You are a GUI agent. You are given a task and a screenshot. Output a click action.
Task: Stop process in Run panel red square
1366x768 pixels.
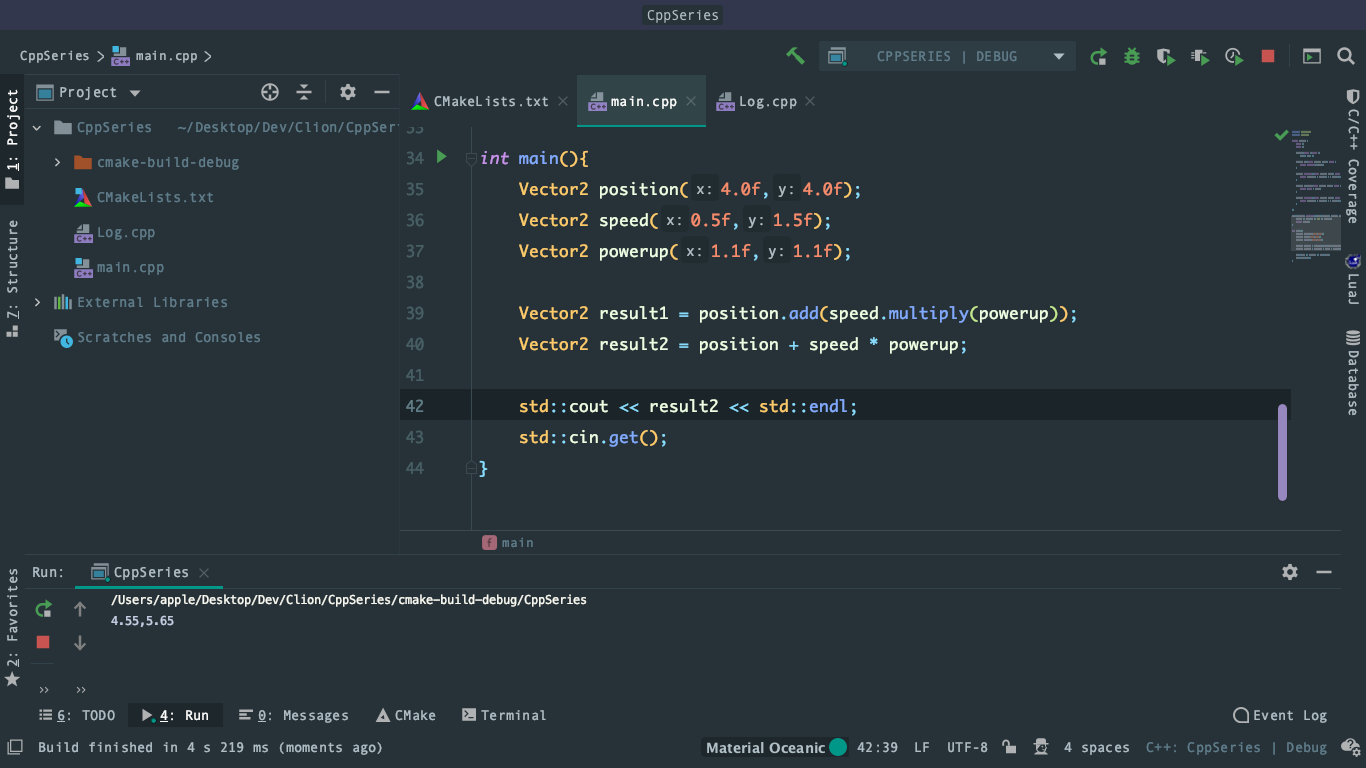pyautogui.click(x=43, y=642)
